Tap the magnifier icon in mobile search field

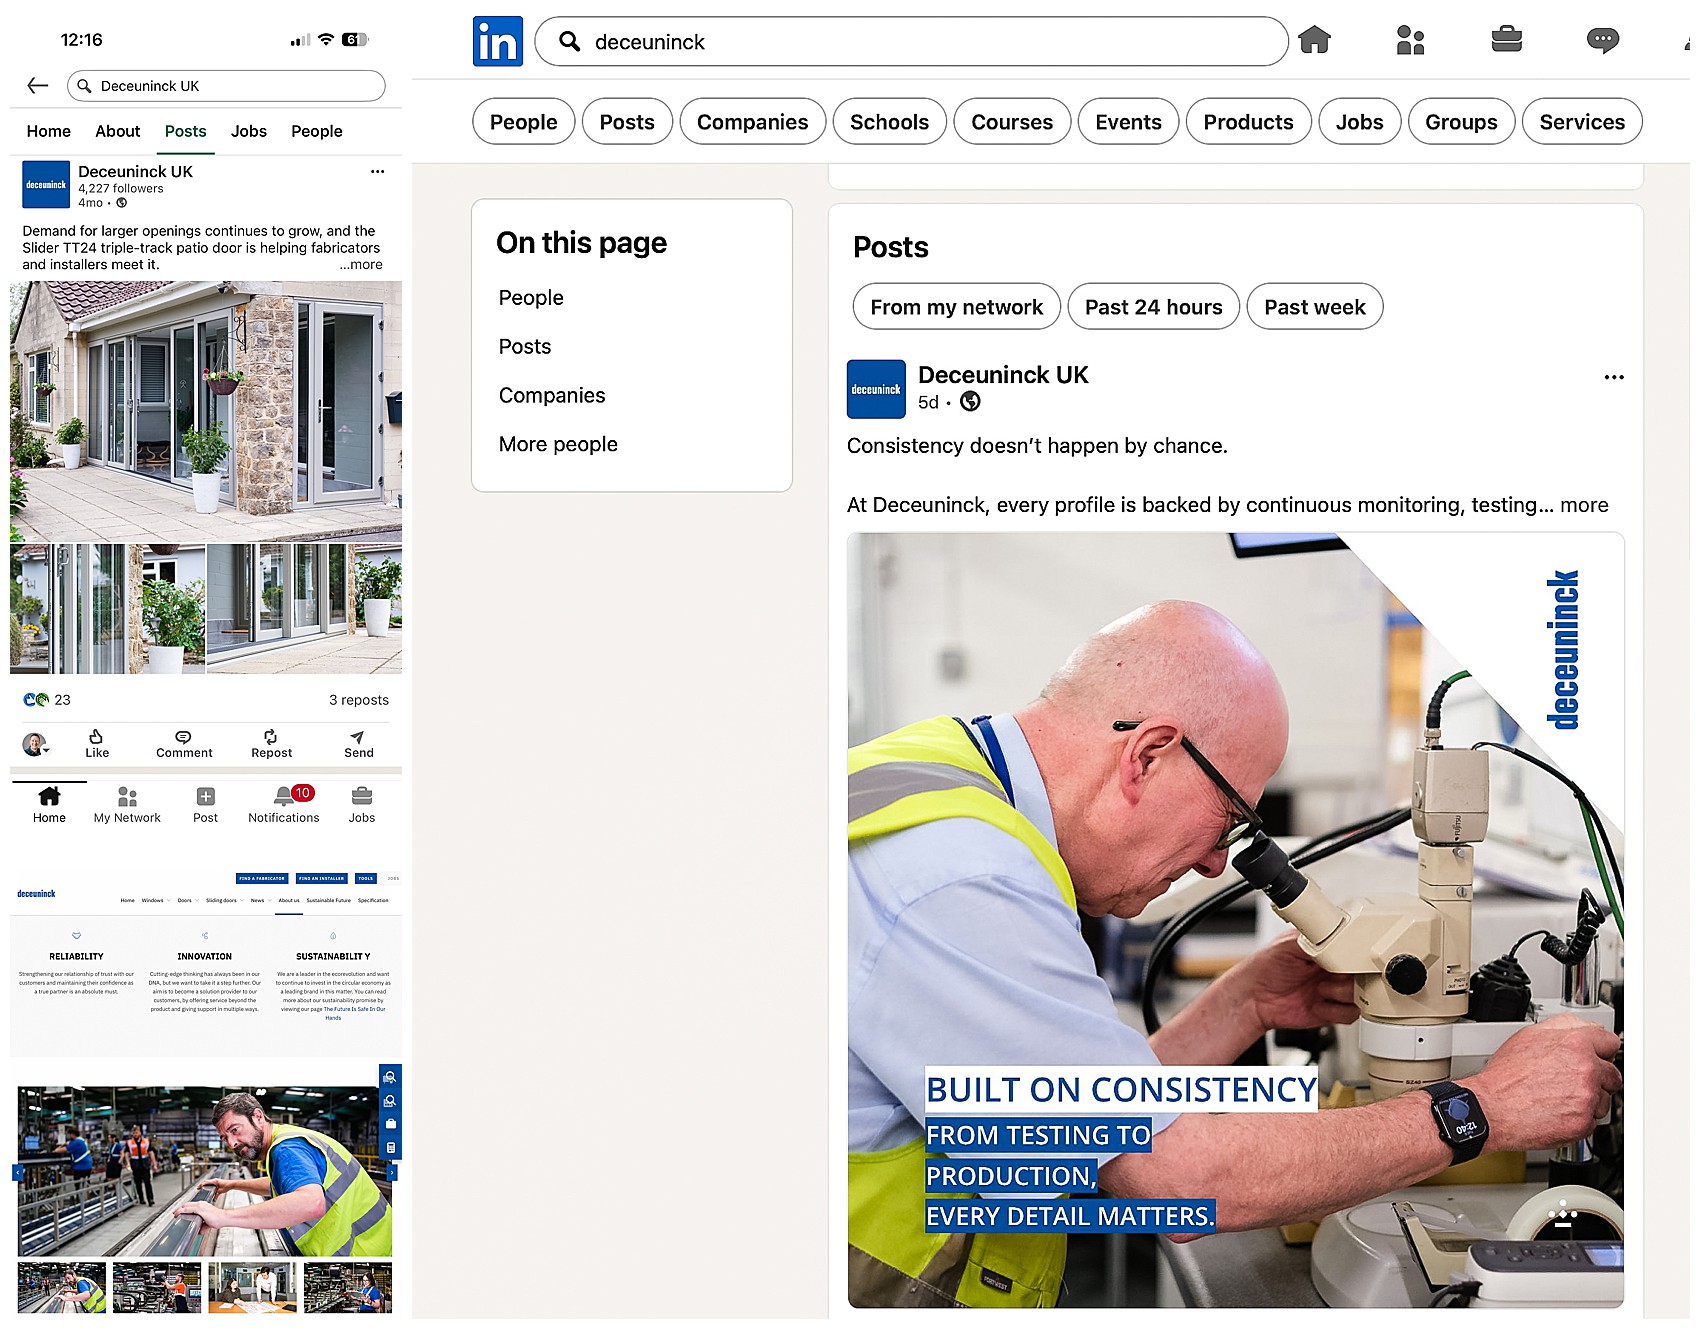point(85,86)
